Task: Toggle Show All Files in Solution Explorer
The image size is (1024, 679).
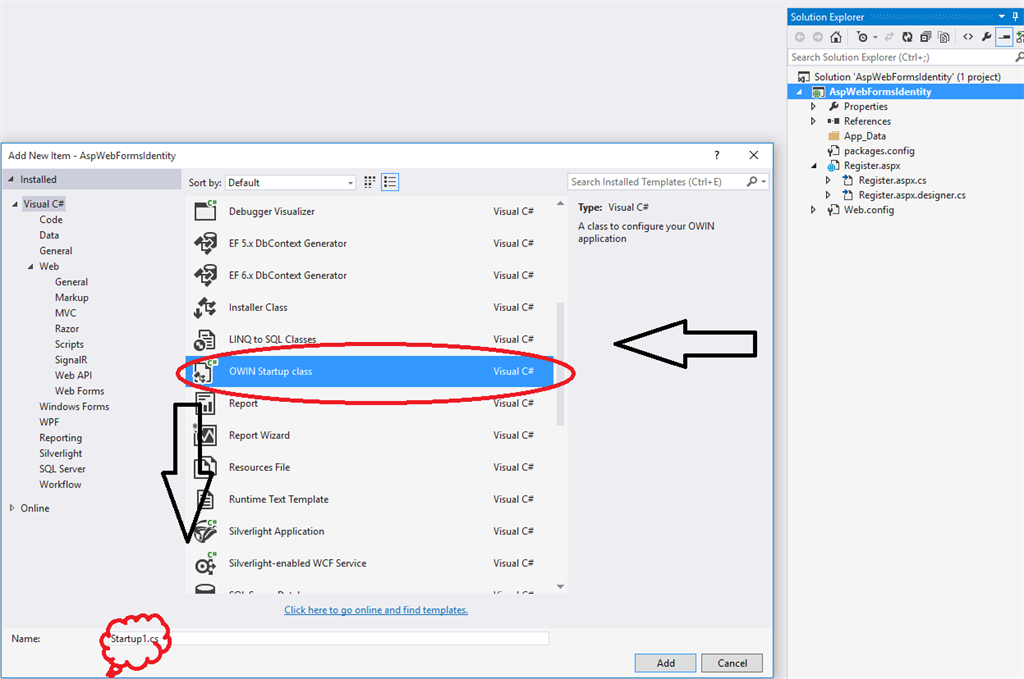Action: (944, 37)
